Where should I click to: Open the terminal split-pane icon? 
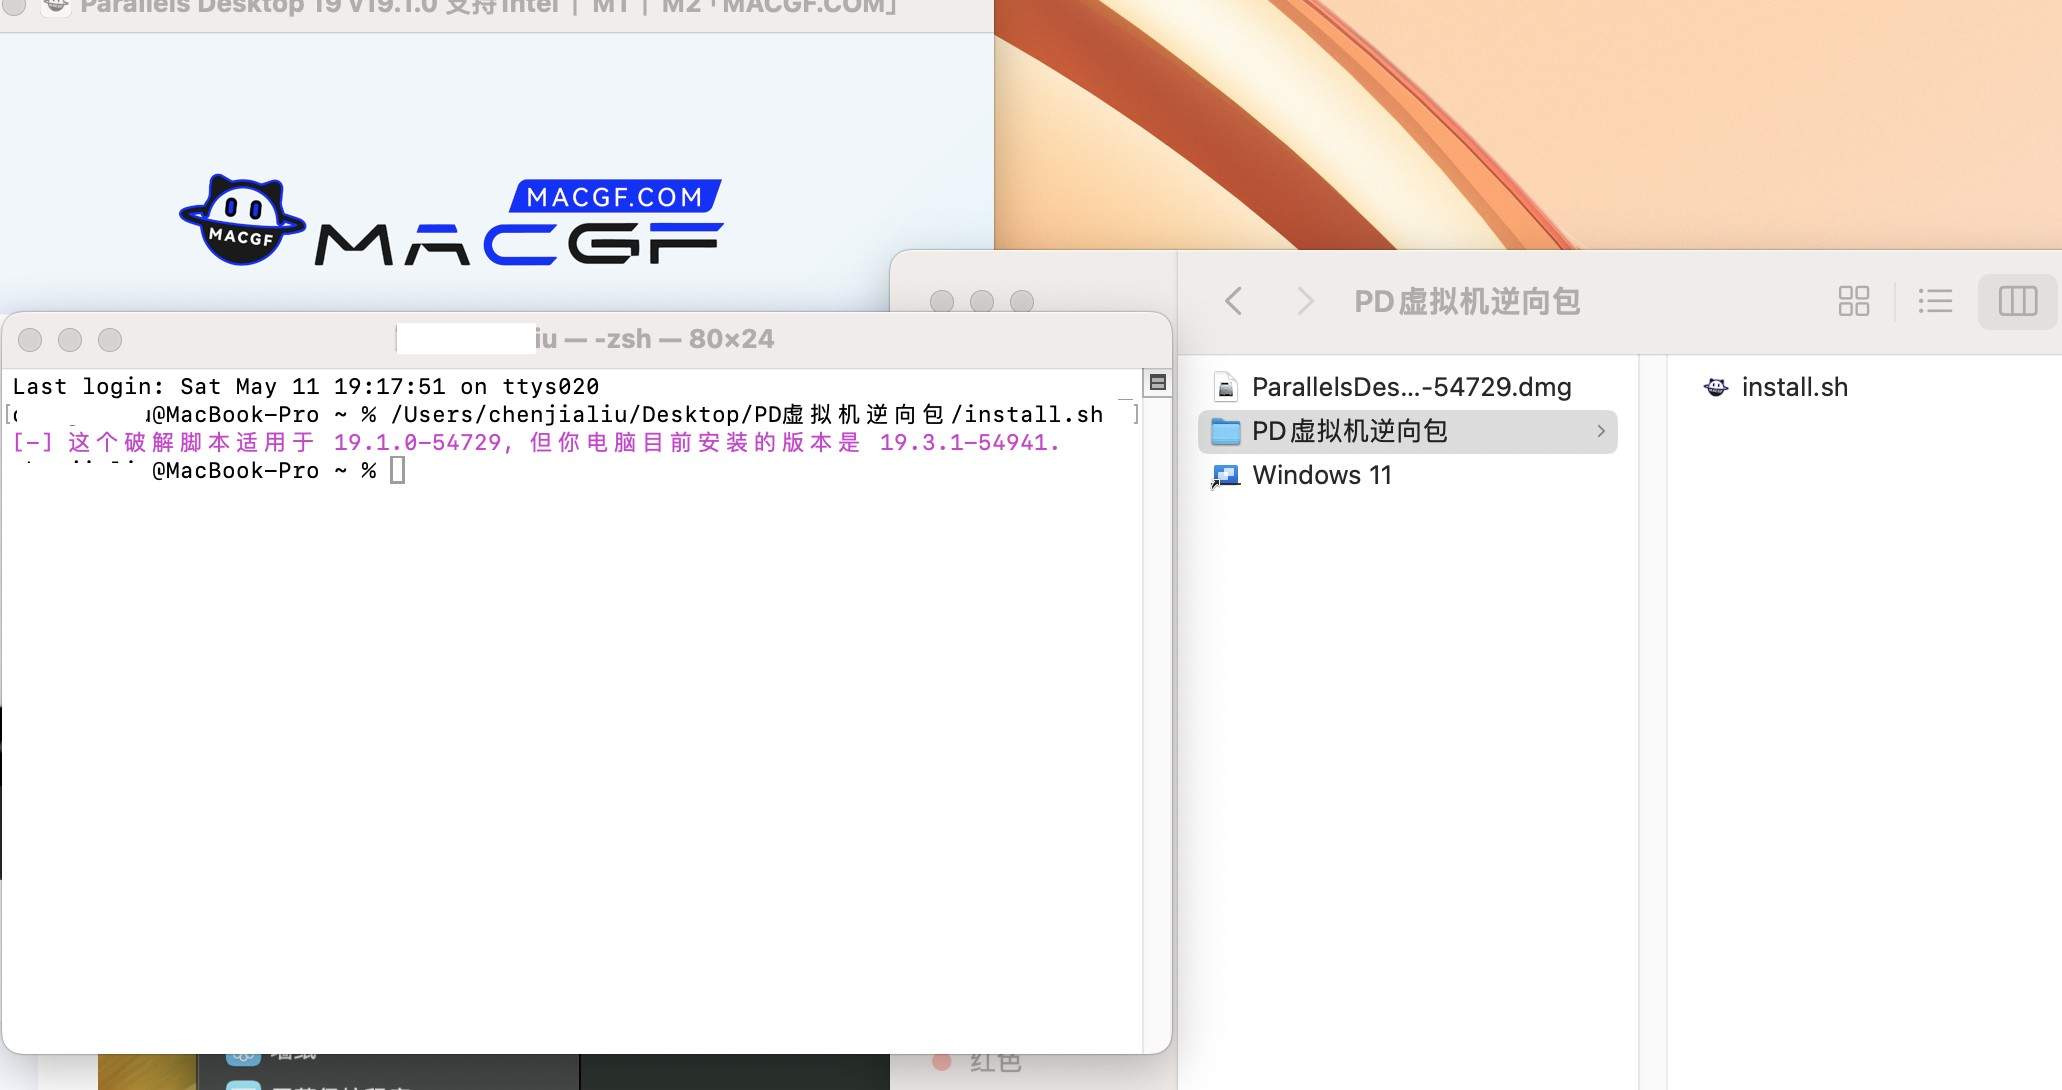coord(1158,381)
